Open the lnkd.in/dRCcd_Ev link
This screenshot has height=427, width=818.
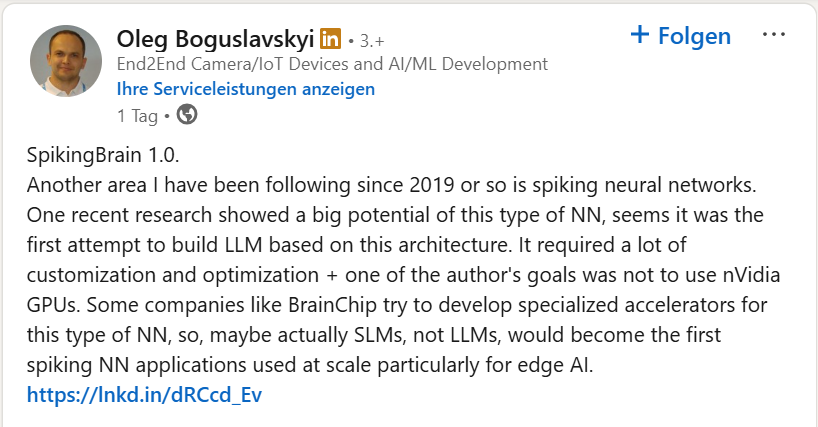[x=145, y=394]
